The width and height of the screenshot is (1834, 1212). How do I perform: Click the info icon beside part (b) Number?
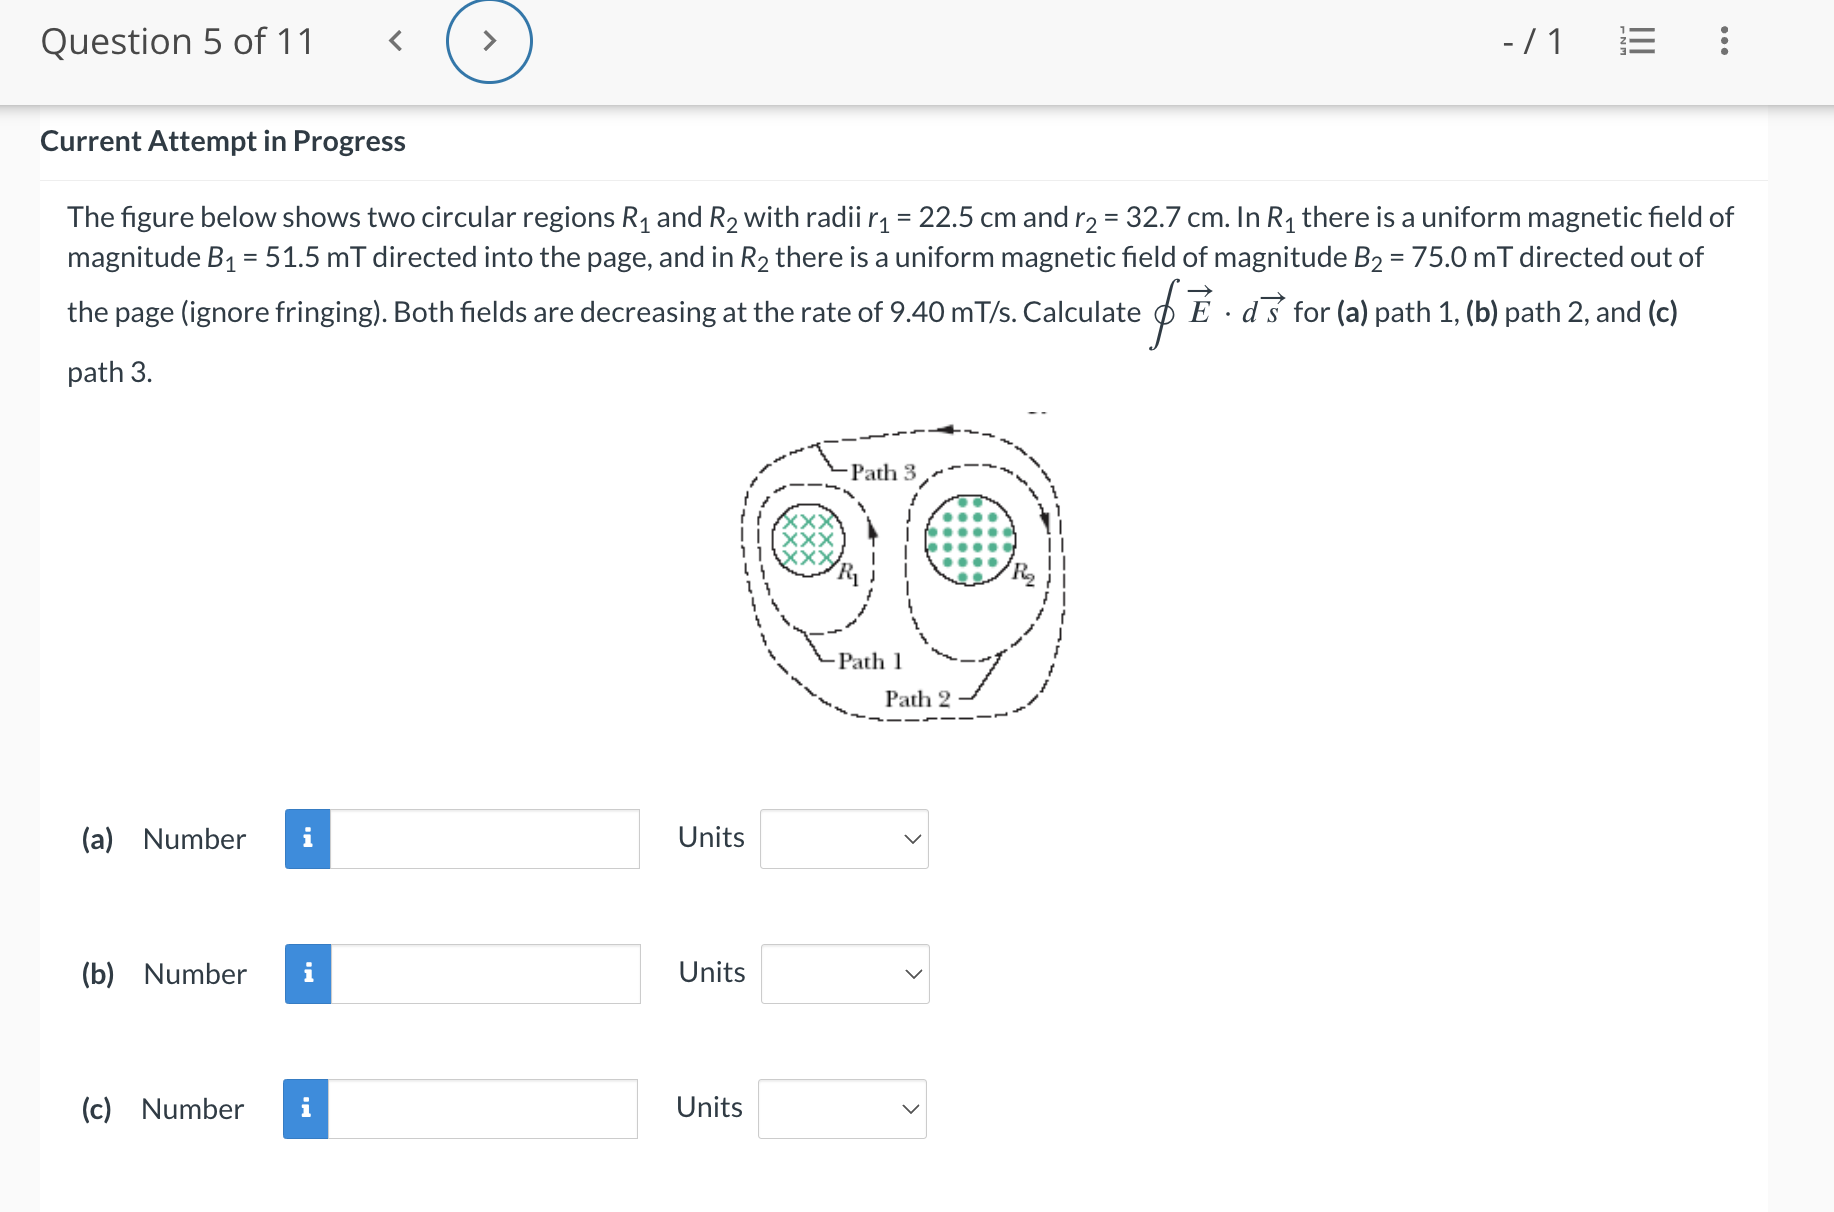[307, 972]
